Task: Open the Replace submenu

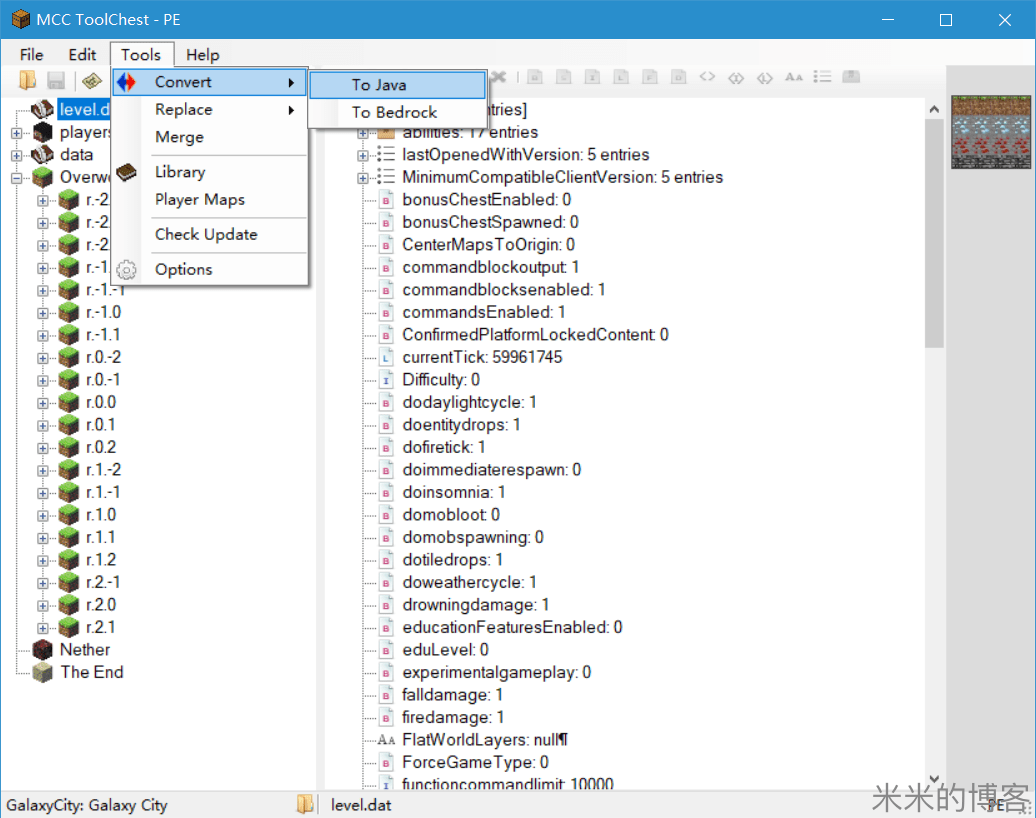Action: [183, 110]
